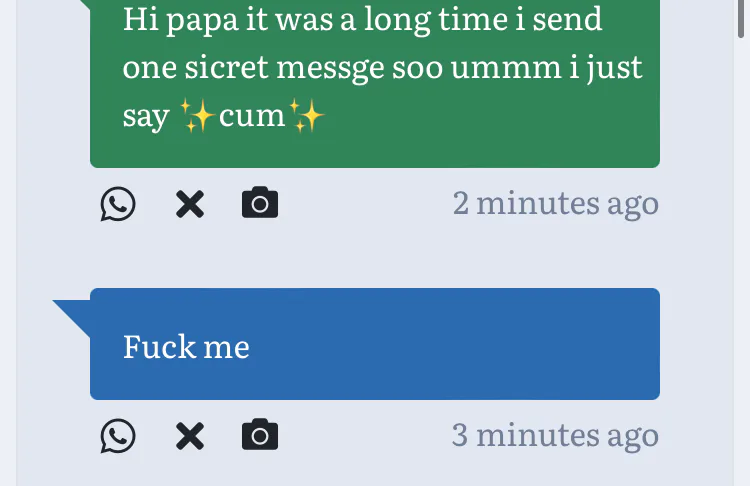Click the X share icon under green message

(190, 204)
